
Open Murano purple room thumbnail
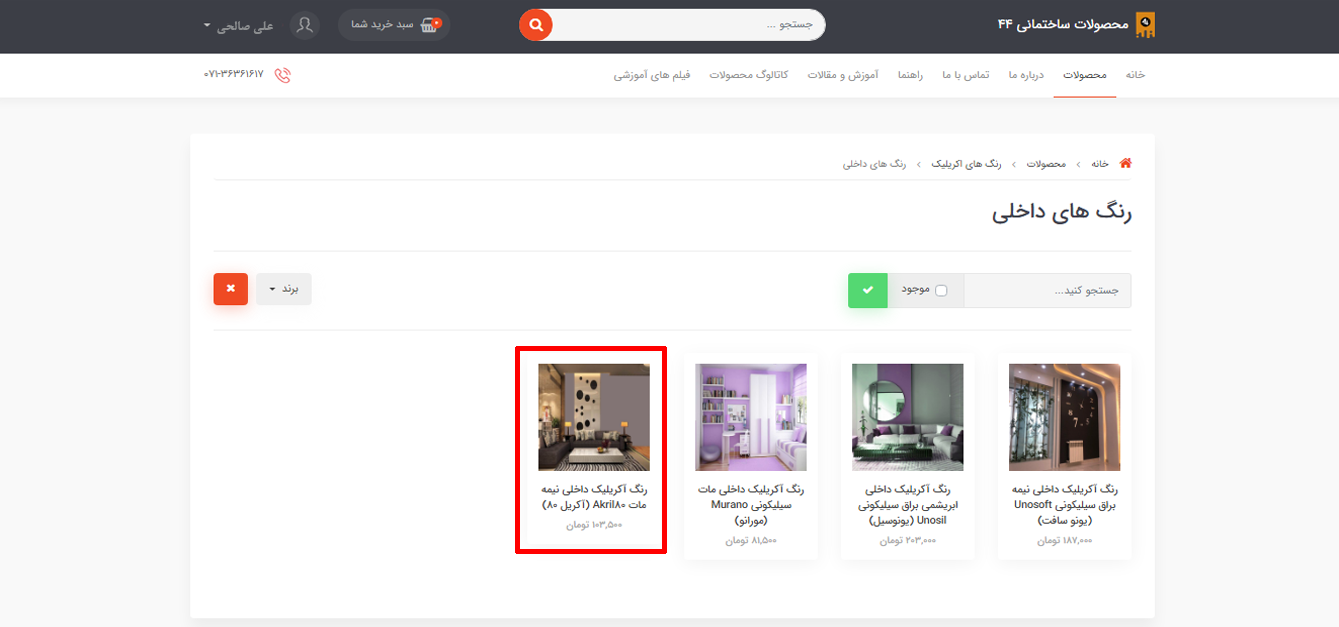point(751,417)
